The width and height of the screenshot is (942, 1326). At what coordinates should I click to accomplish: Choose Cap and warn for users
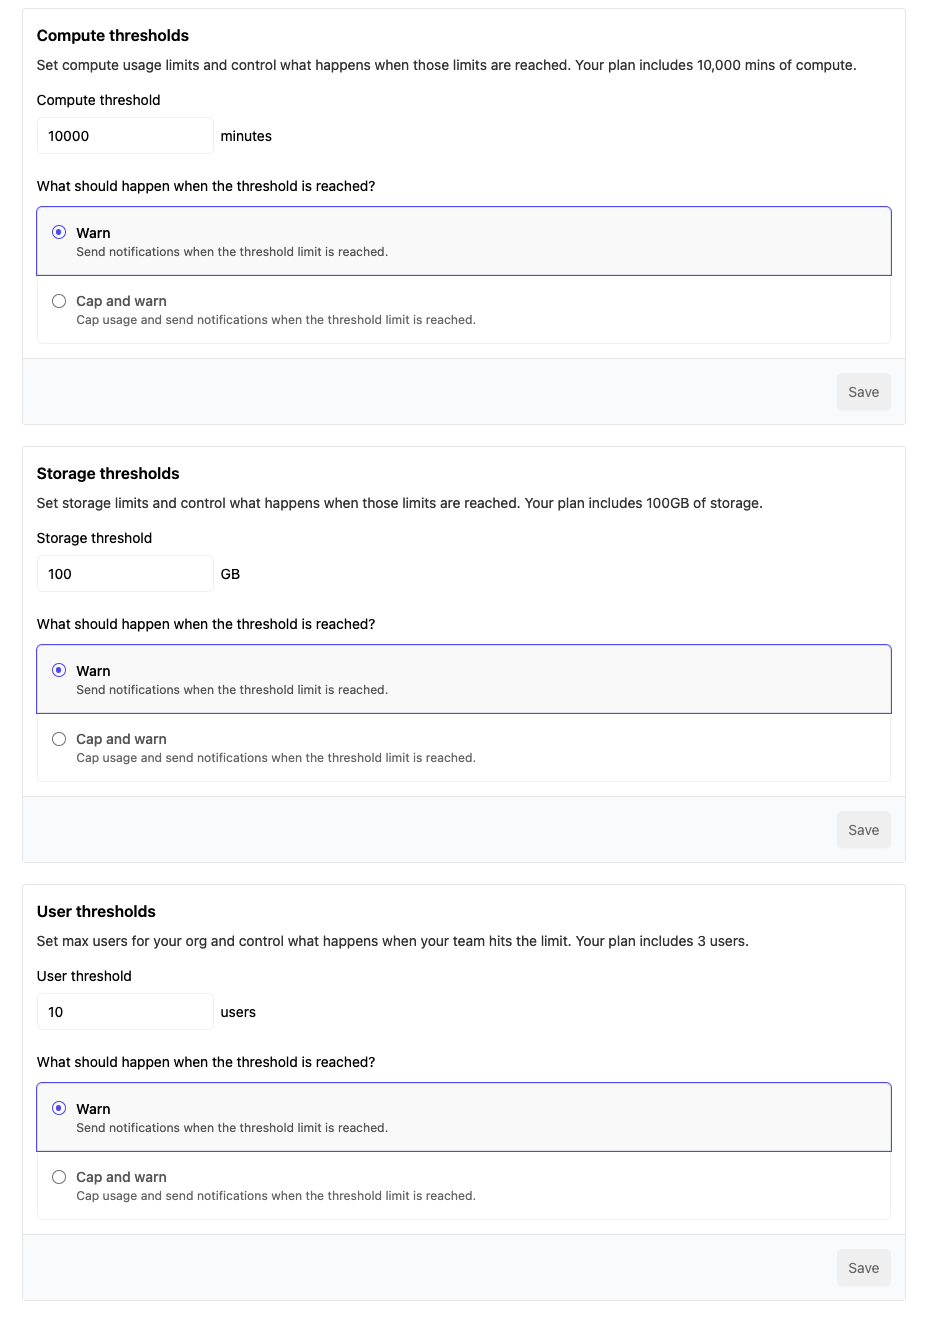(x=59, y=1177)
